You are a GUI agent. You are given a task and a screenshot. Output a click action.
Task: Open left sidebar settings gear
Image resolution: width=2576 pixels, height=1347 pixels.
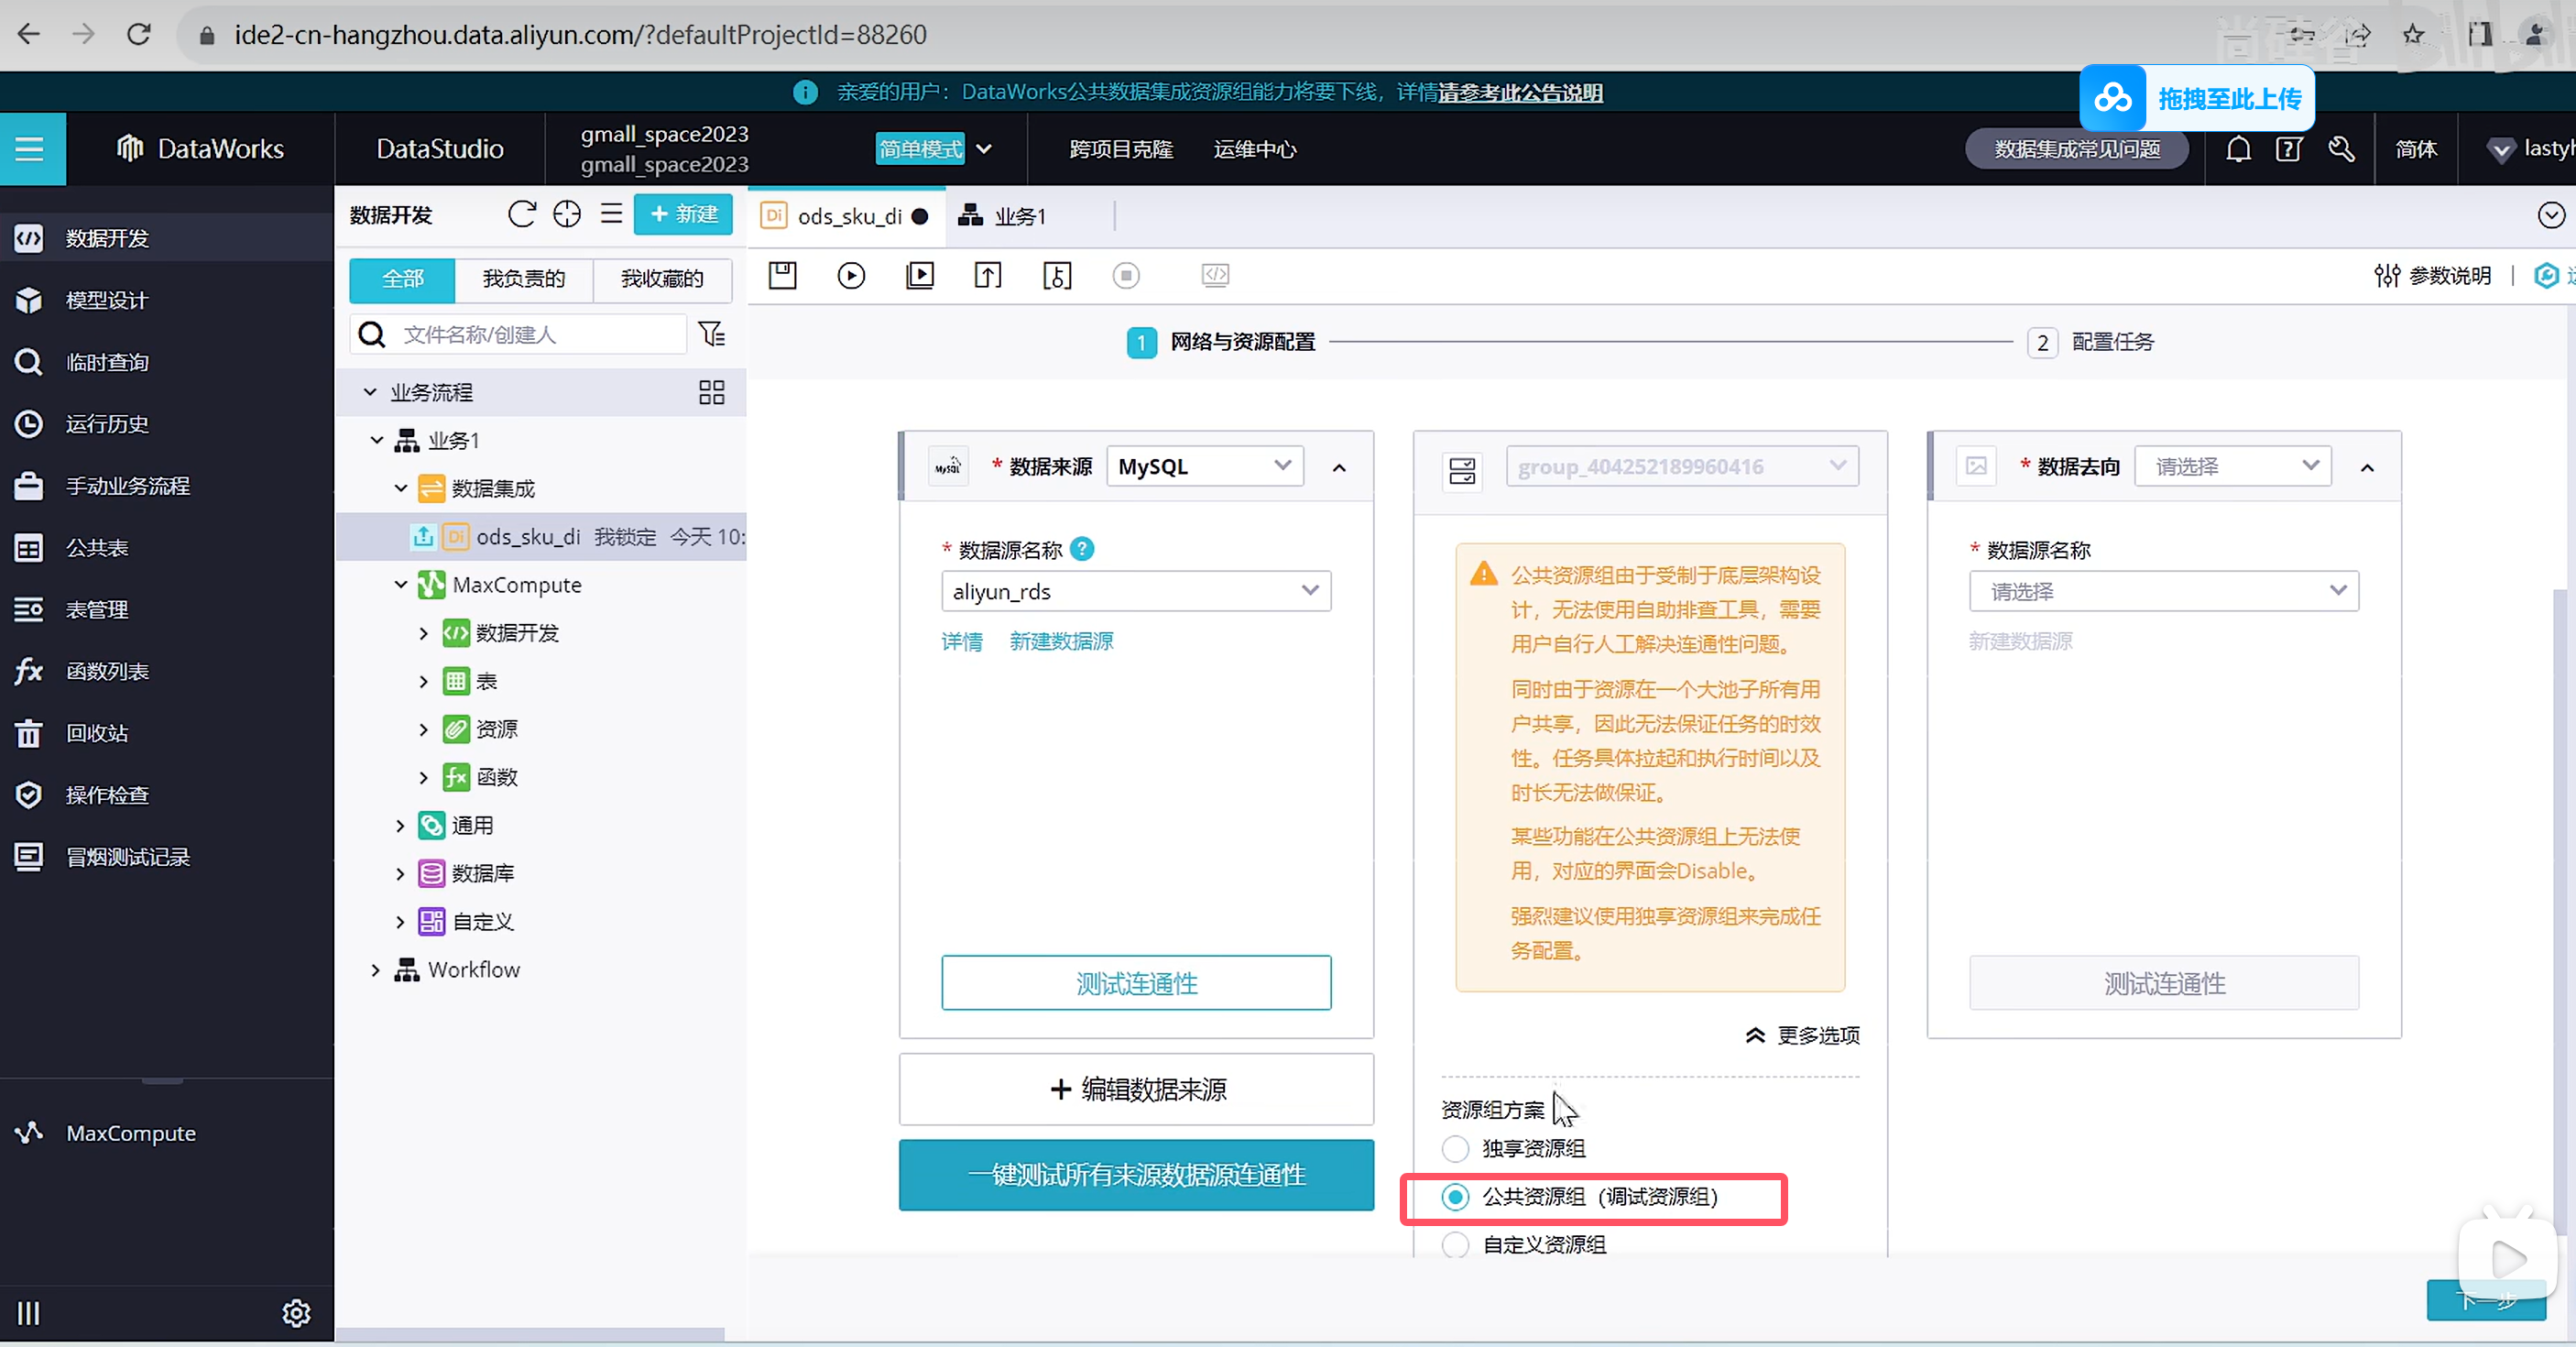296,1313
